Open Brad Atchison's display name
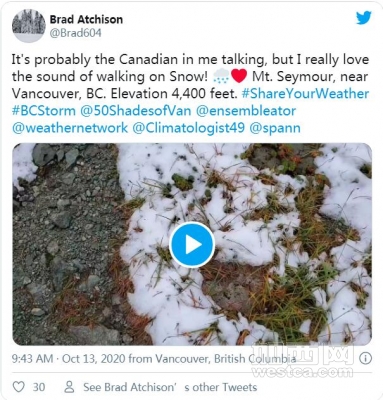The image size is (383, 400). coord(86,20)
